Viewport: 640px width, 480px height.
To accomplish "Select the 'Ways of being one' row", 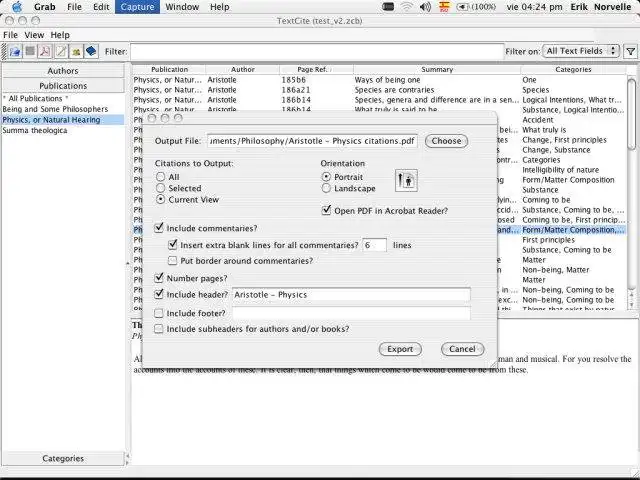I will tap(379, 80).
